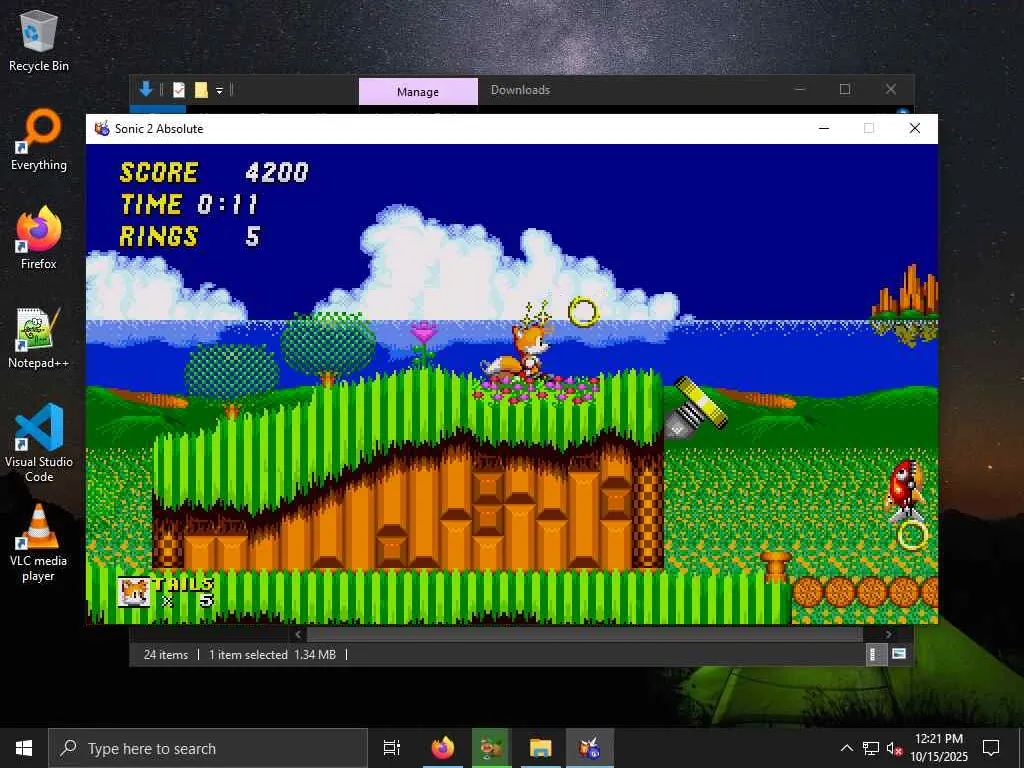Click the Explorer horizontal scrollbar track
Image resolution: width=1024 pixels, height=768 pixels.
click(584, 634)
